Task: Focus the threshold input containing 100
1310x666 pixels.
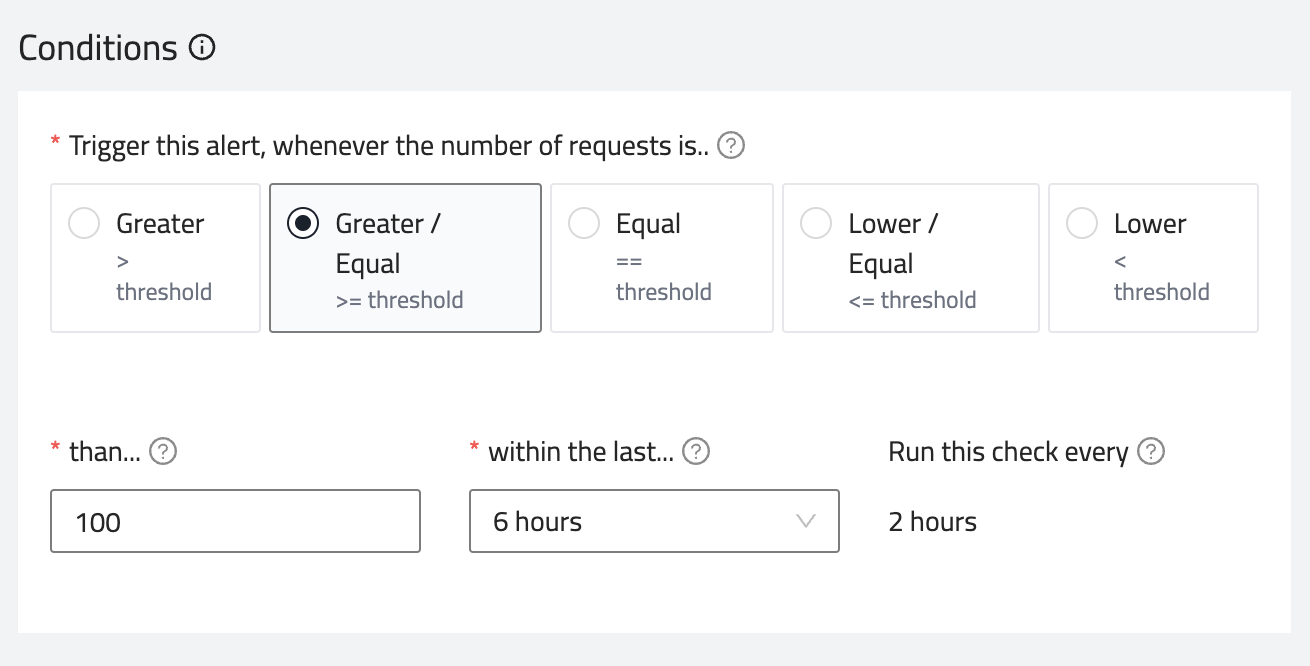Action: (235, 521)
